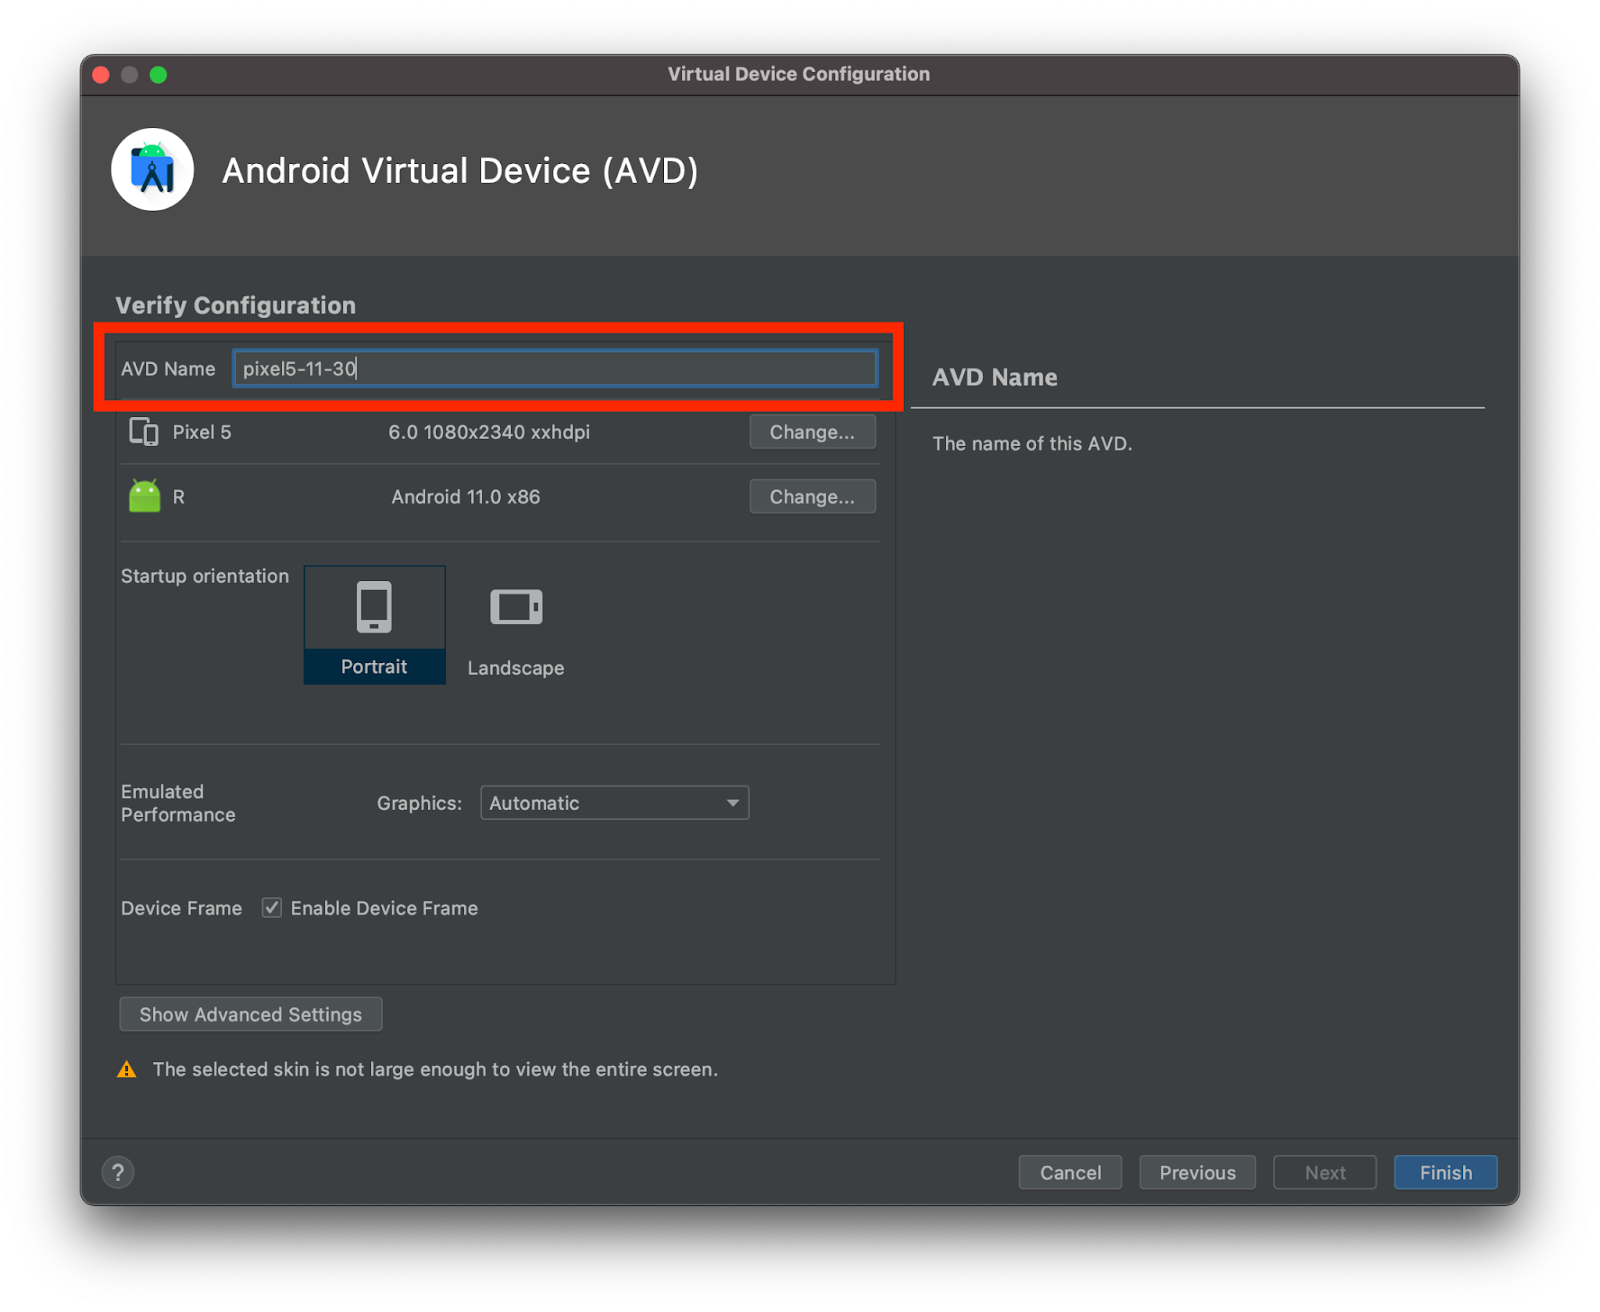
Task: Open help with the question mark button
Action: 118,1172
